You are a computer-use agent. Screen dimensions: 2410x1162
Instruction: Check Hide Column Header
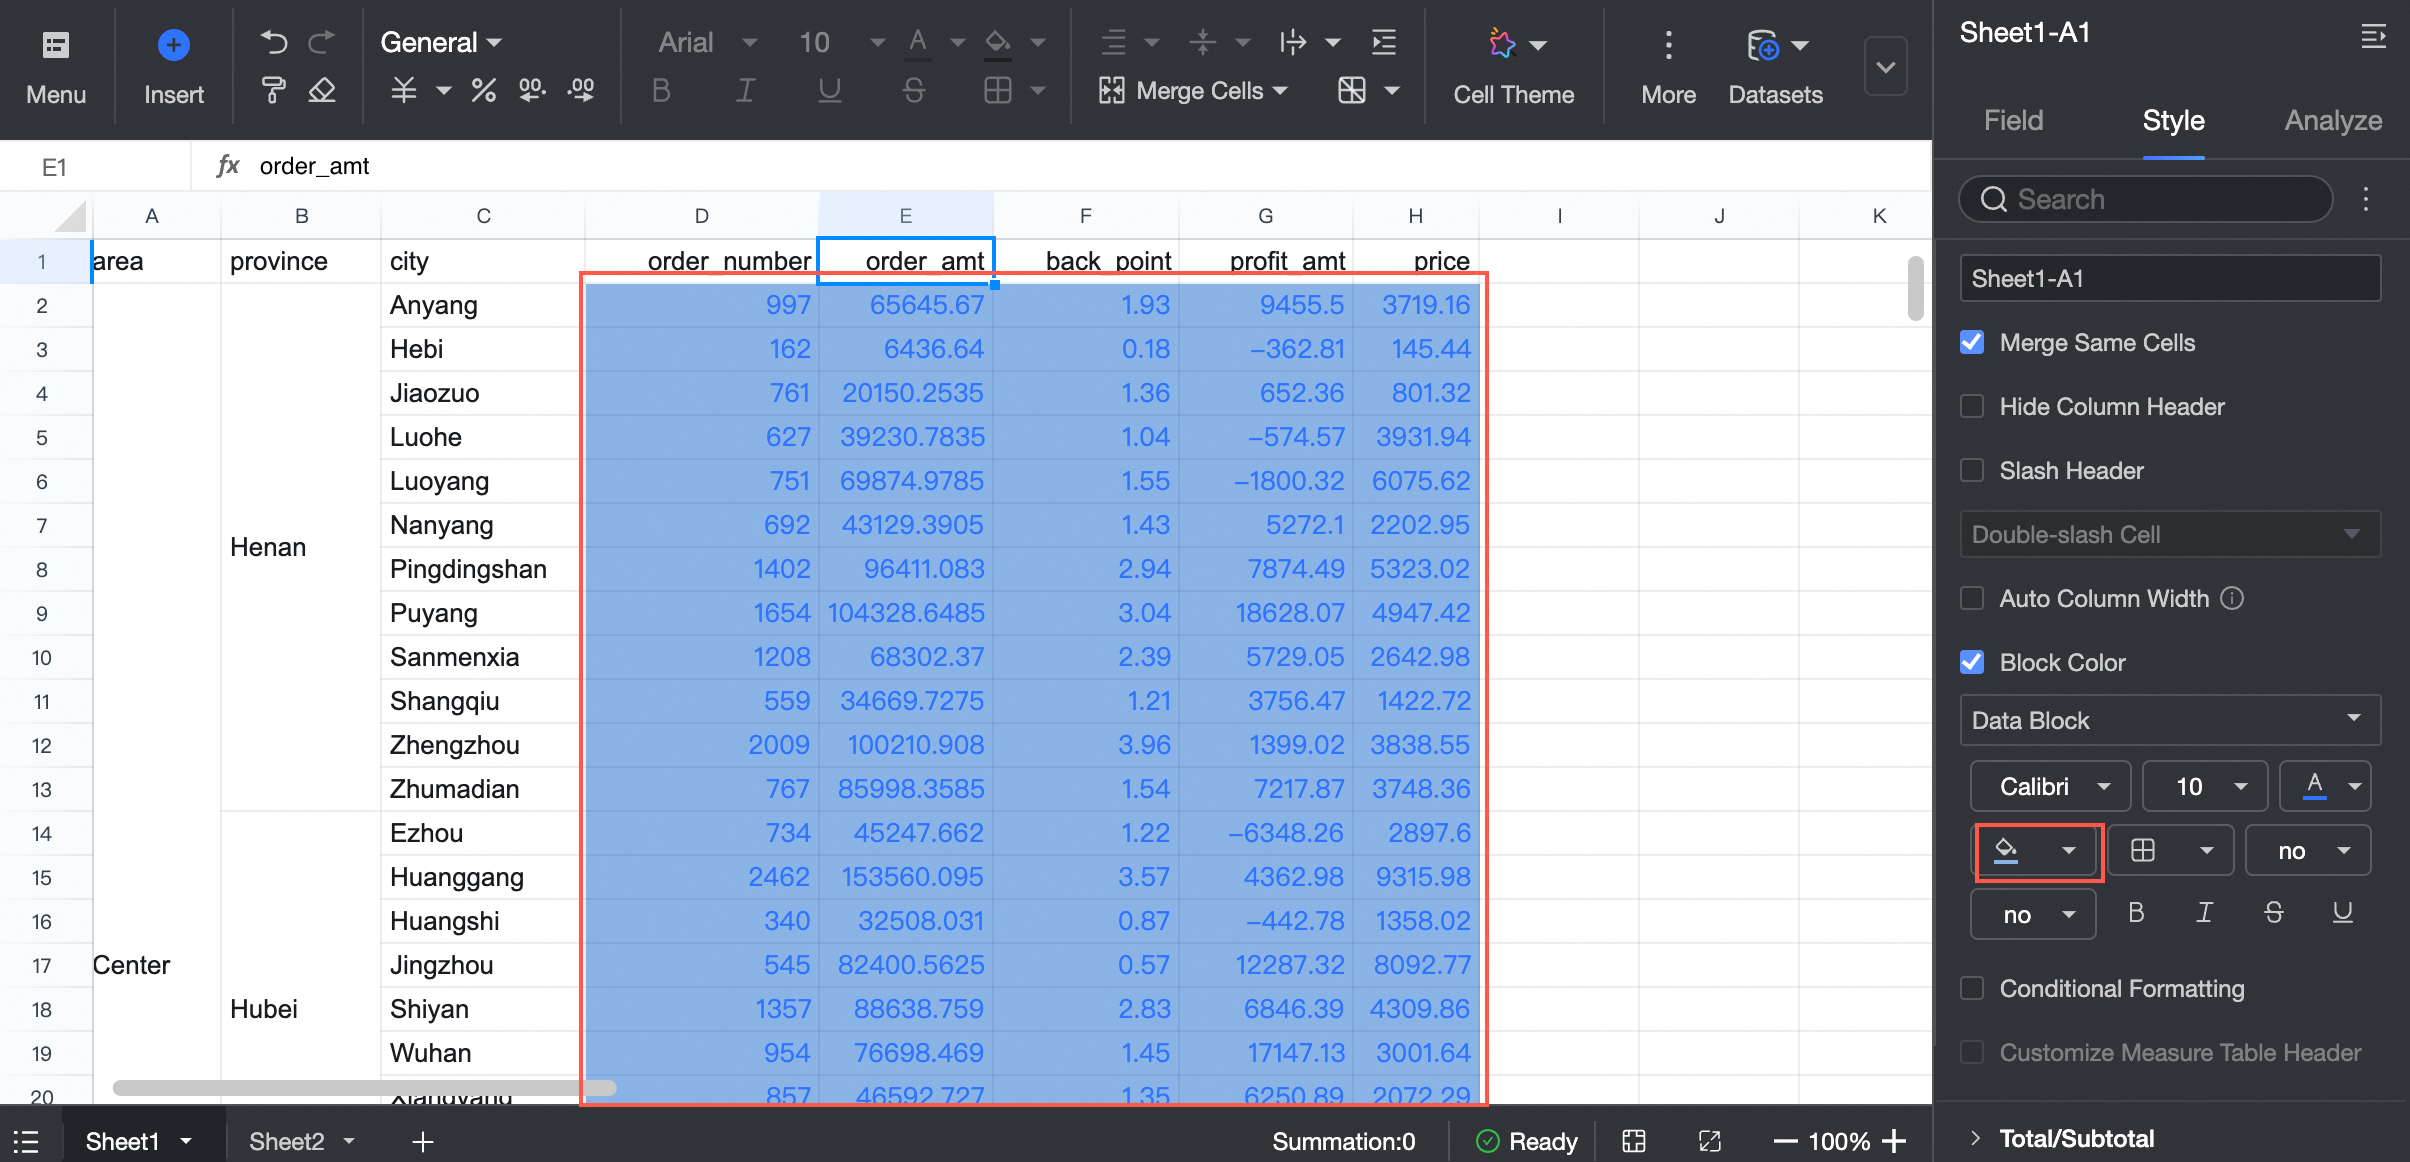coord(1972,406)
